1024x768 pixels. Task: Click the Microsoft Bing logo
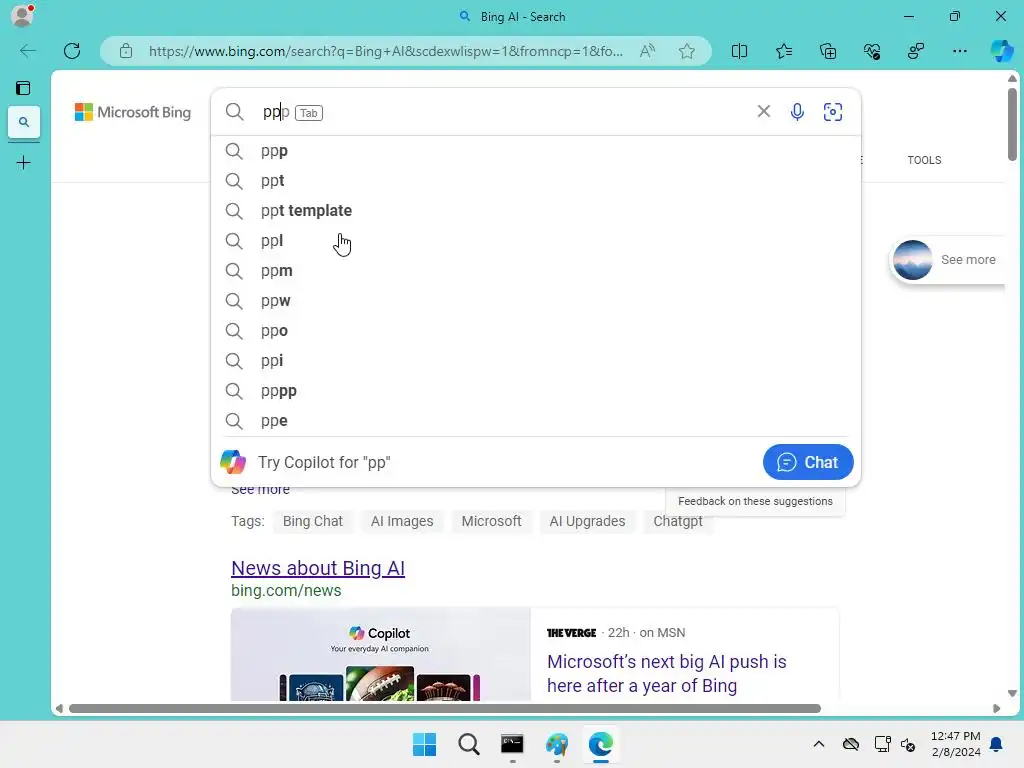[x=133, y=112]
